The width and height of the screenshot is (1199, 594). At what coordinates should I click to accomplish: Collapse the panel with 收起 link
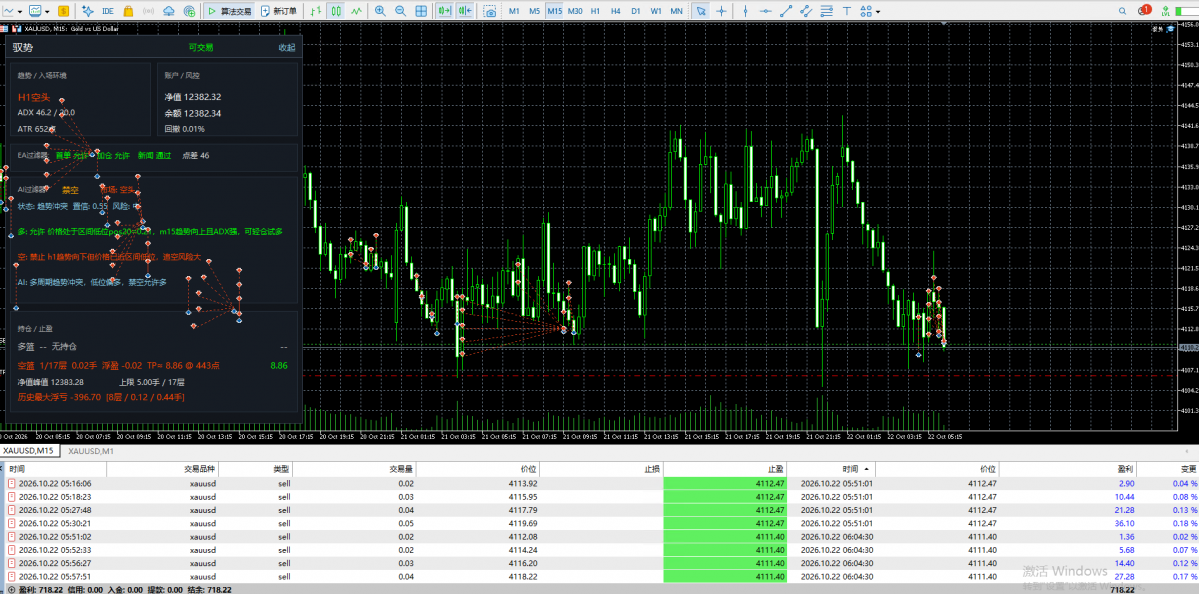click(287, 47)
